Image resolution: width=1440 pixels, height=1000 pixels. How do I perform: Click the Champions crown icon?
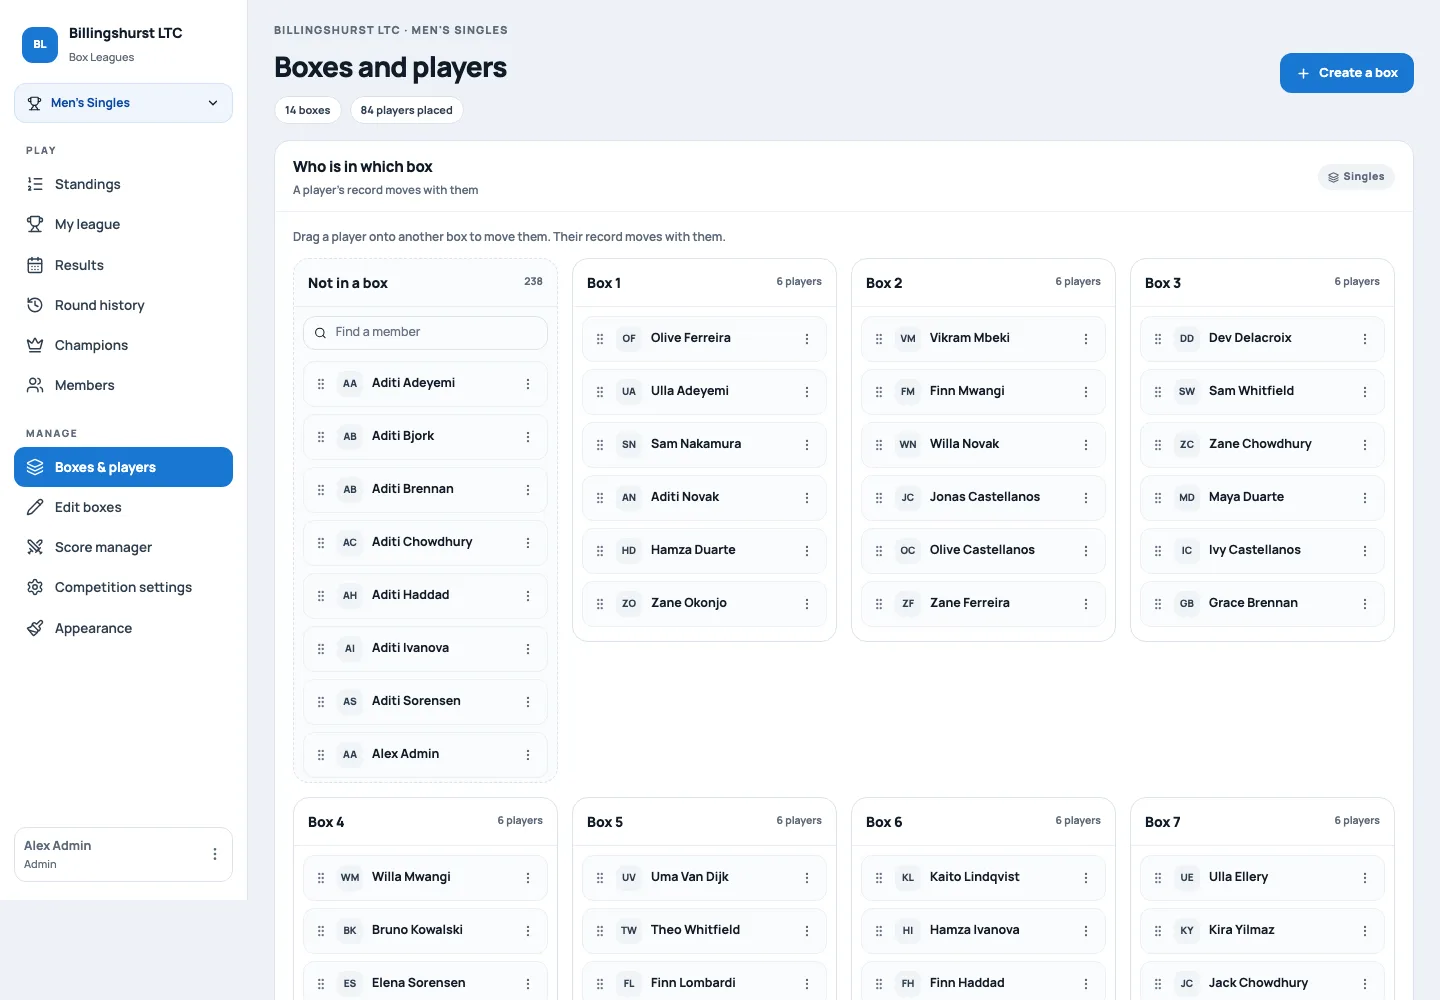pyautogui.click(x=35, y=345)
